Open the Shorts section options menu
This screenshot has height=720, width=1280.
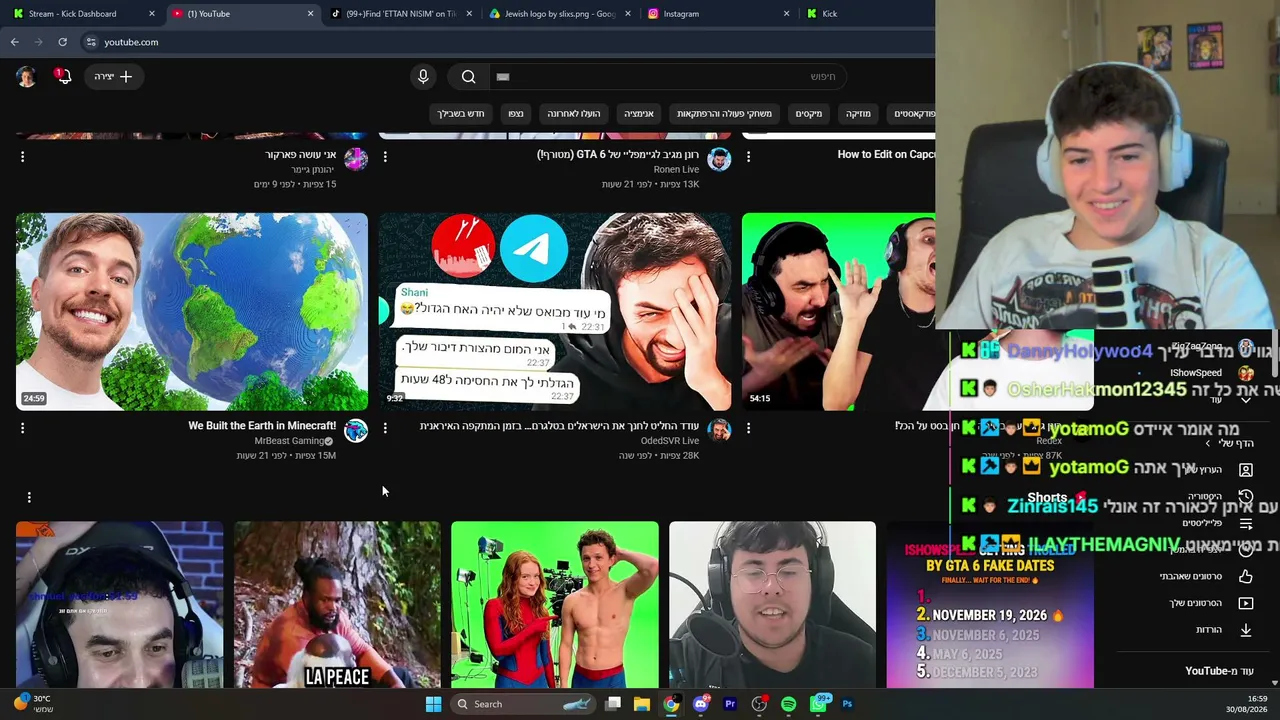coord(29,497)
